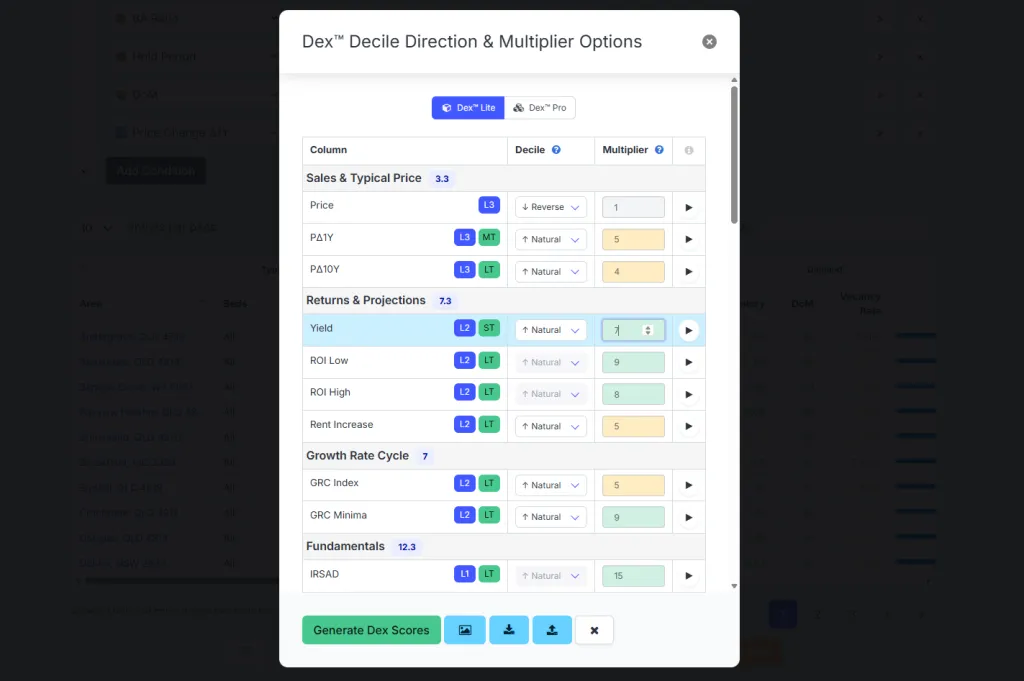
Task: Click Fundamentals score badge 12.3
Action: tap(407, 547)
